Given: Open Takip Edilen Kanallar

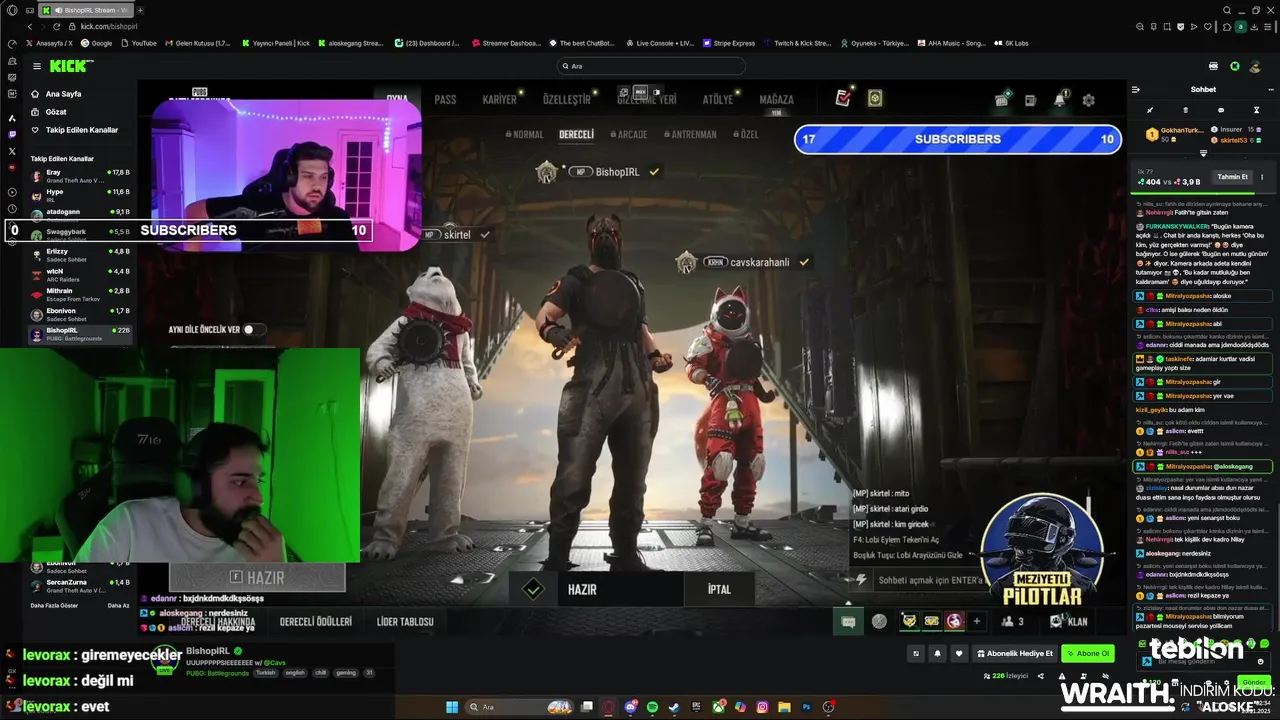Looking at the screenshot, I should click(x=81, y=130).
